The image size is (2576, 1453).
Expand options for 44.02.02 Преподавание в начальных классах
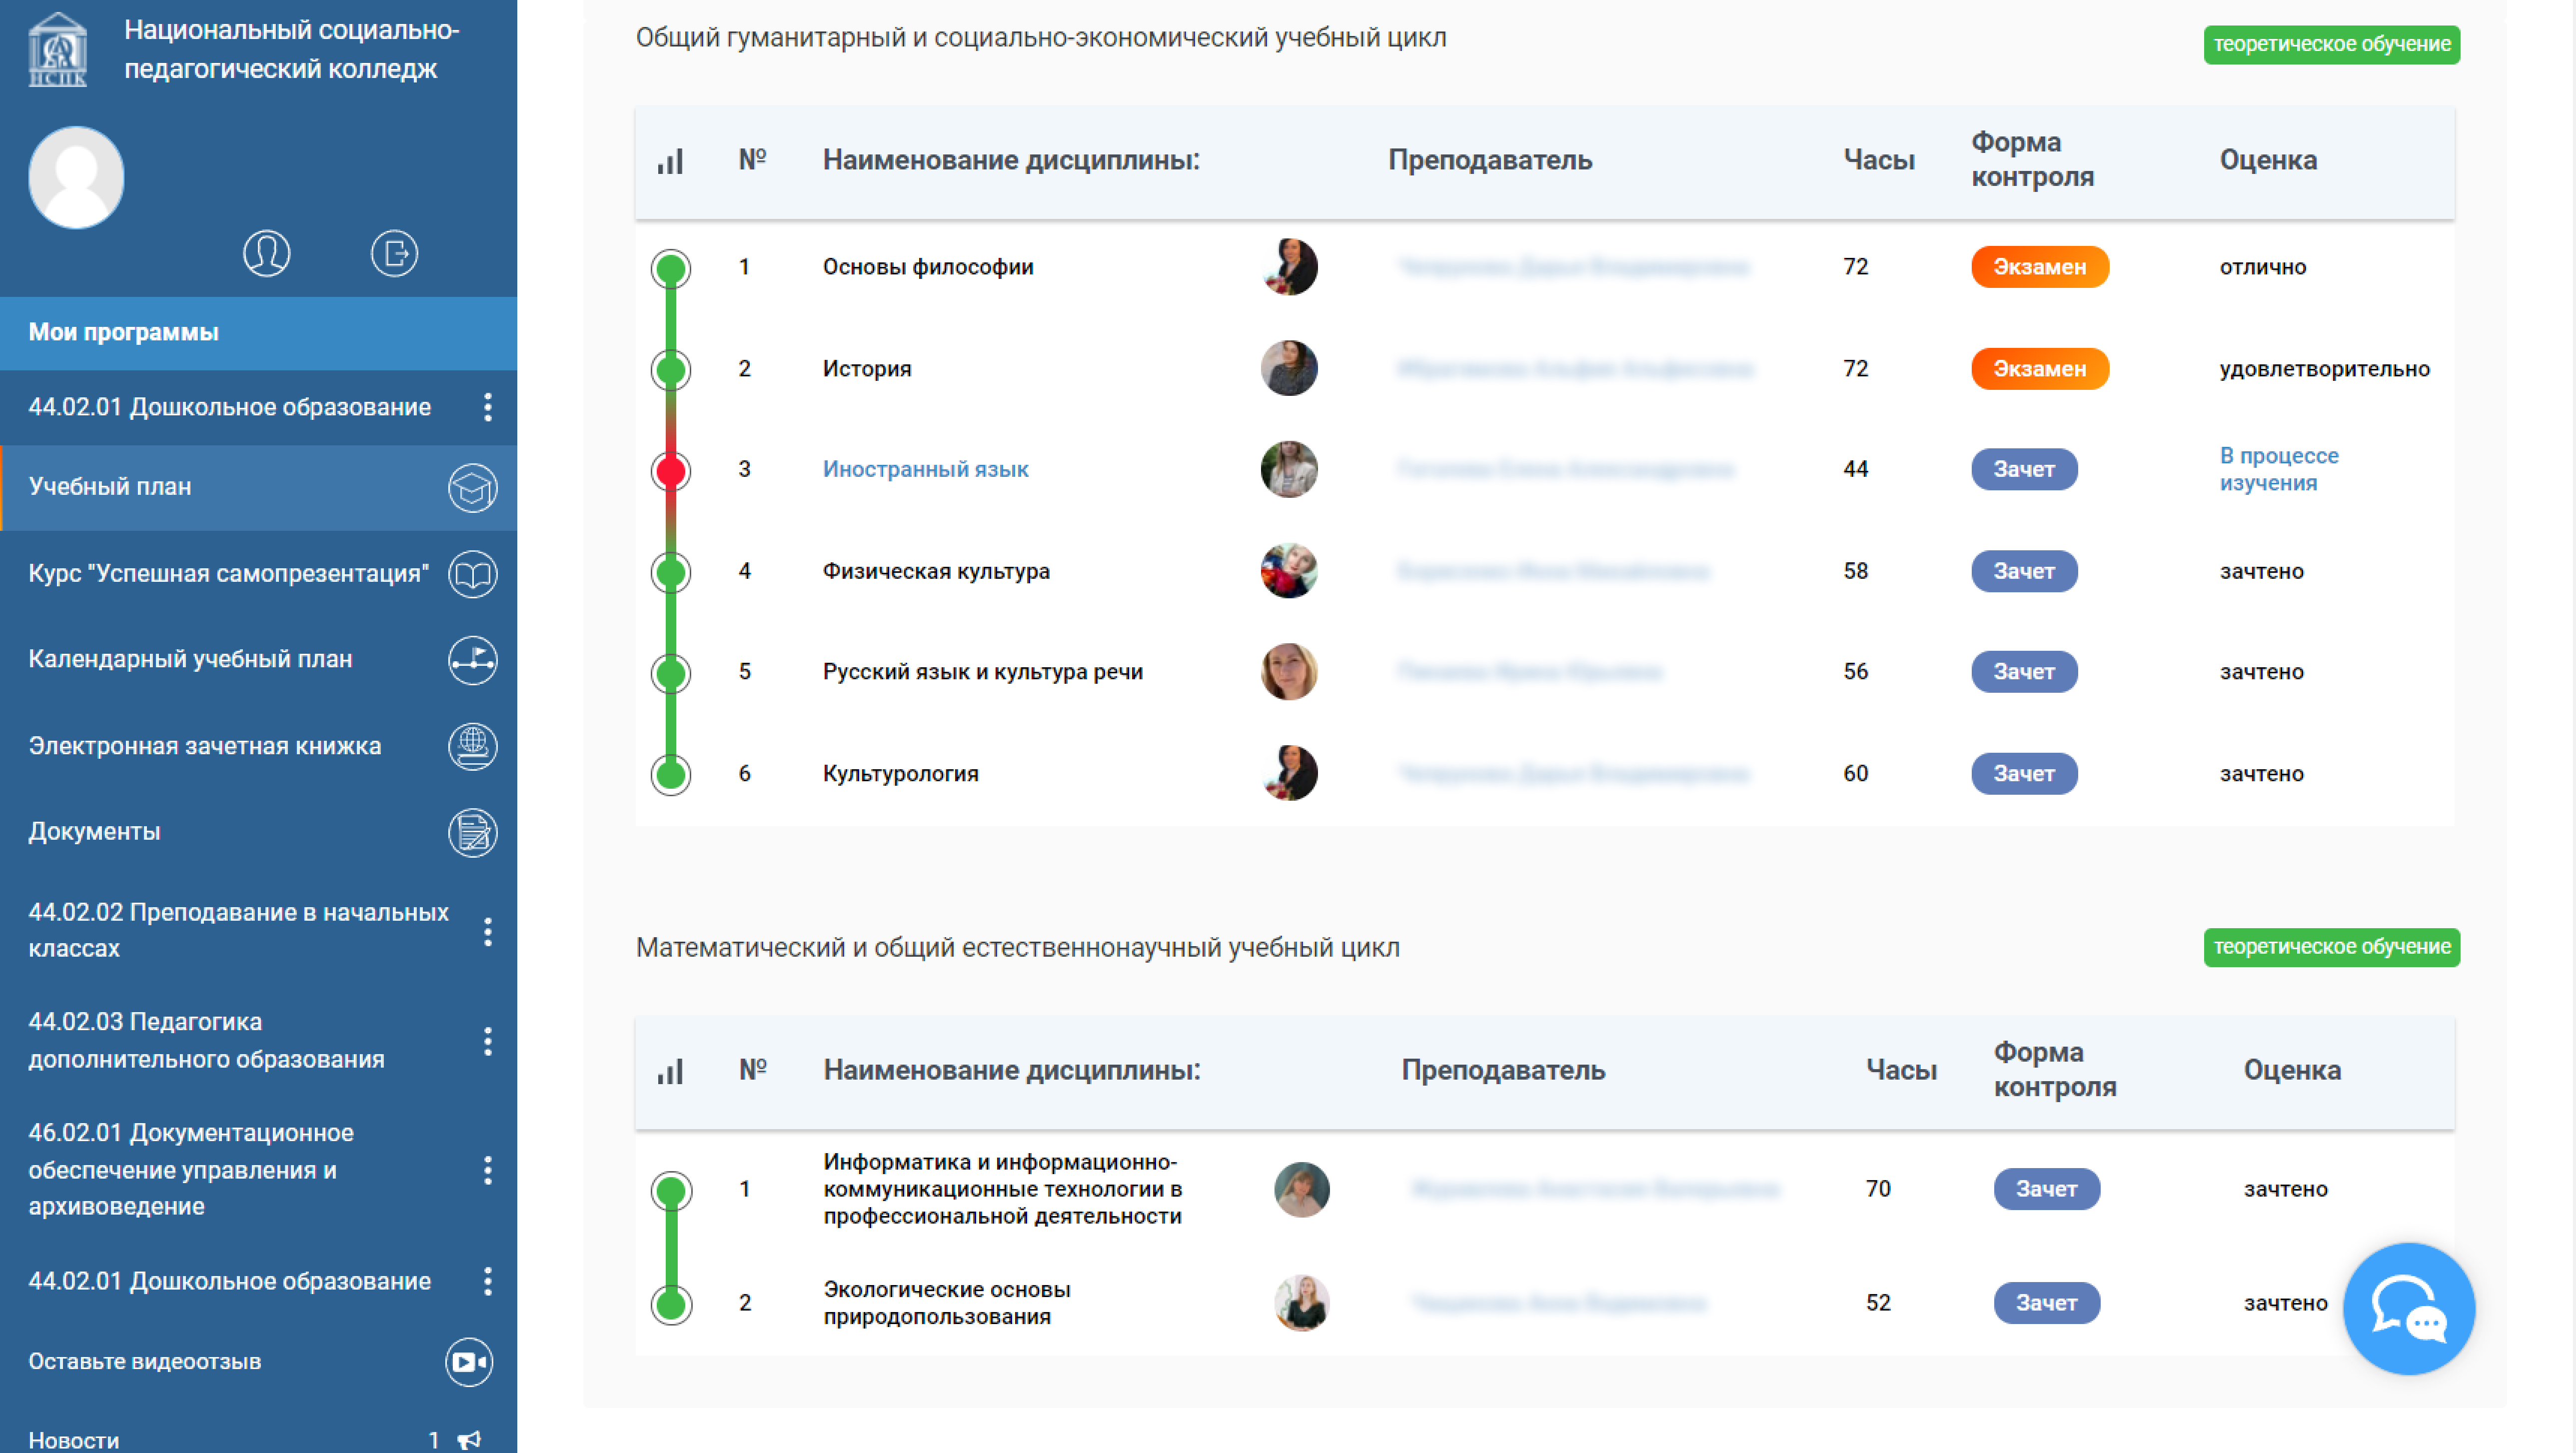488,931
